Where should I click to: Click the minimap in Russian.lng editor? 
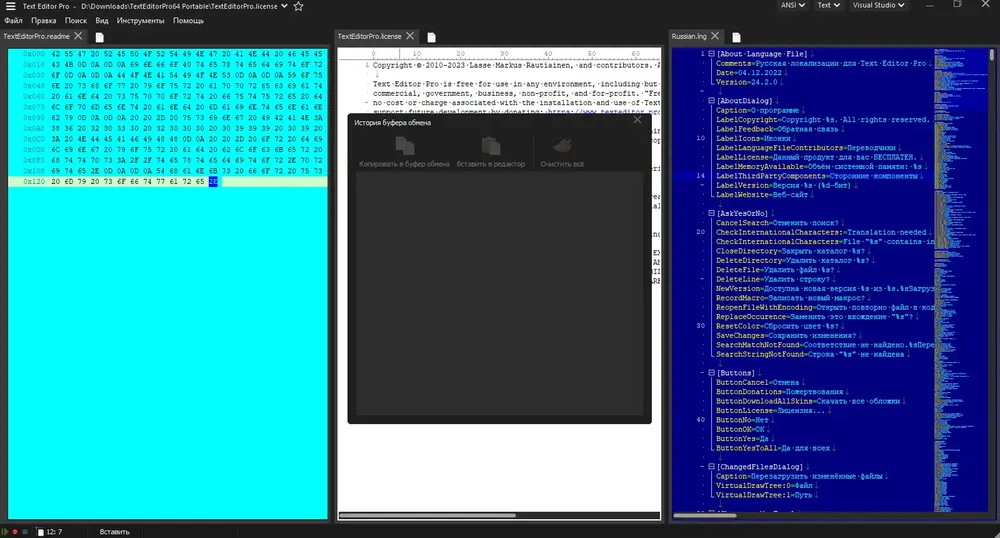point(960,279)
